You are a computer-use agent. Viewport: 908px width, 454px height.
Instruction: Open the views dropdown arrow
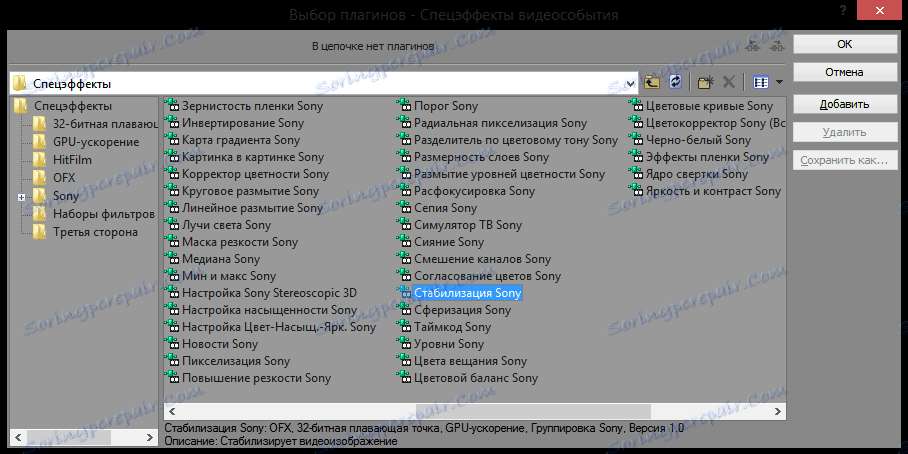point(779,82)
